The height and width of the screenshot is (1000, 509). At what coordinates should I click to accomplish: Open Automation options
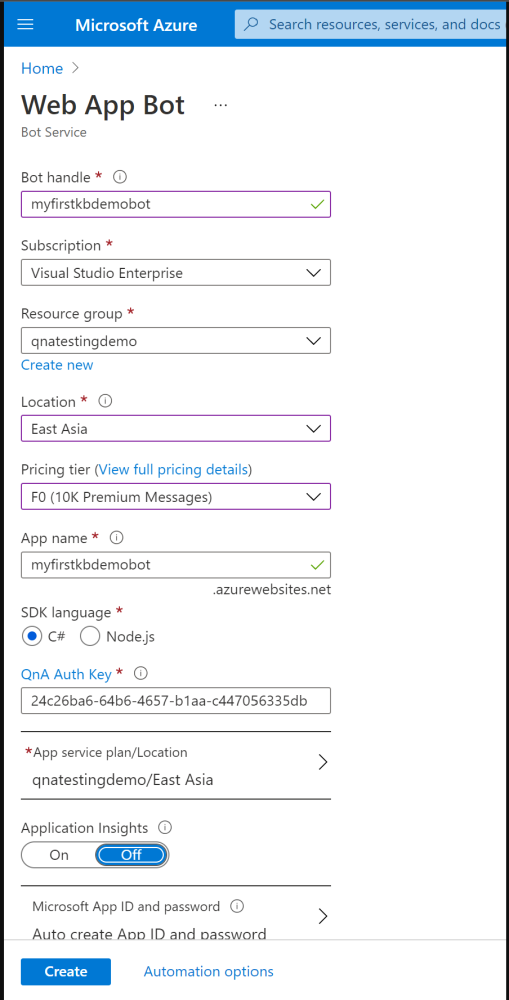pyautogui.click(x=209, y=971)
